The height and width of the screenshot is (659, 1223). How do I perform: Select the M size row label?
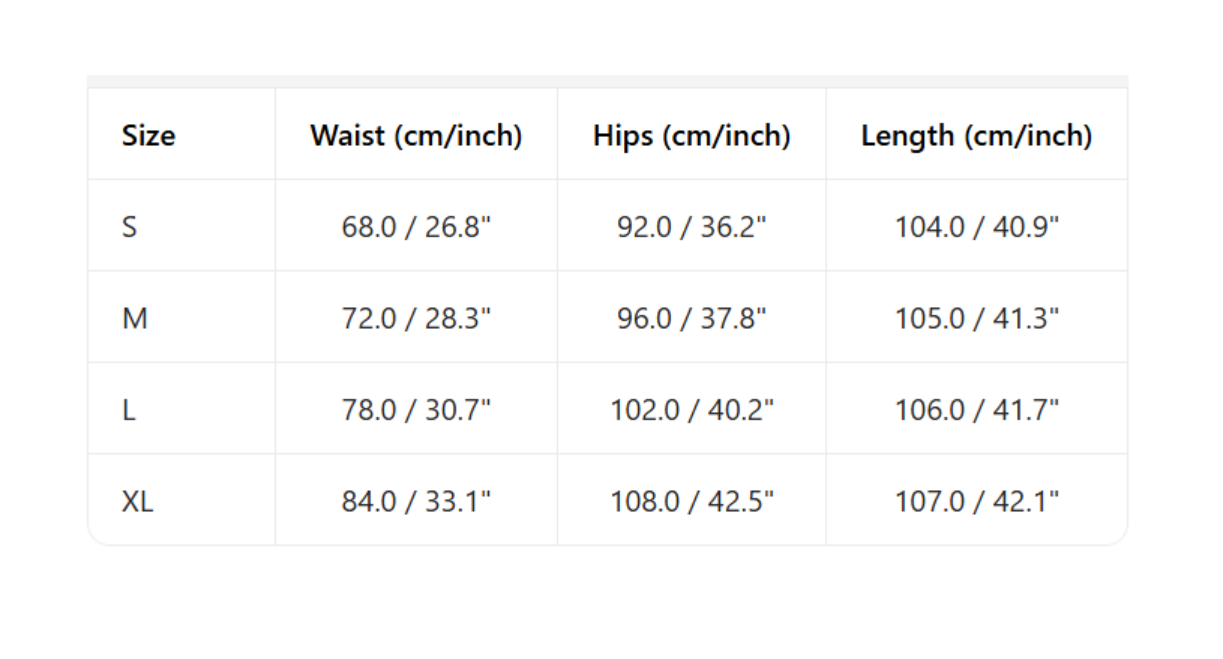[x=134, y=319]
